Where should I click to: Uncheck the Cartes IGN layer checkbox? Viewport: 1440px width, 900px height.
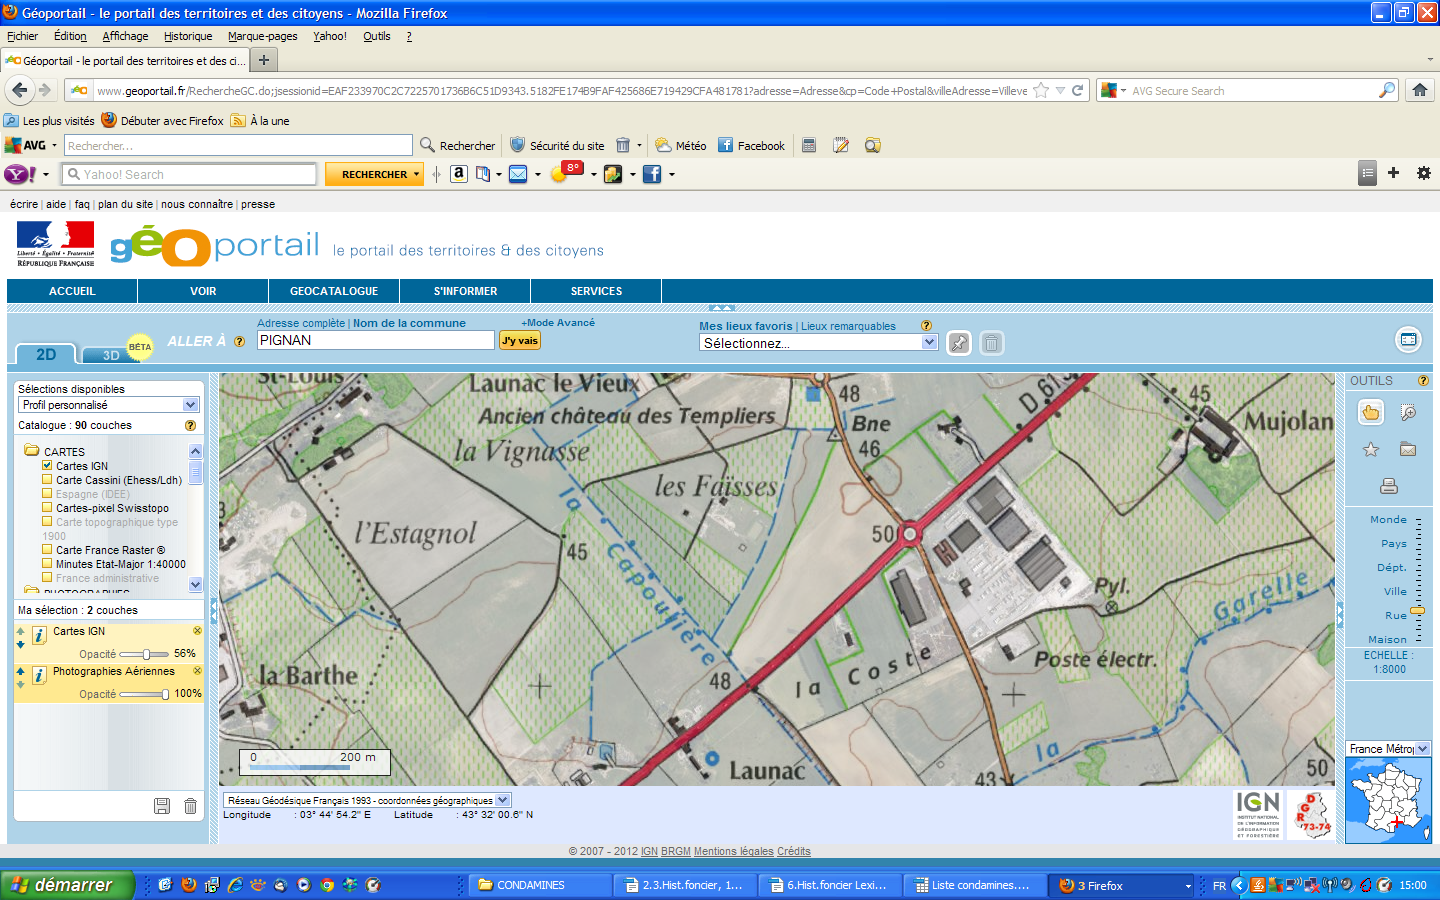point(47,465)
